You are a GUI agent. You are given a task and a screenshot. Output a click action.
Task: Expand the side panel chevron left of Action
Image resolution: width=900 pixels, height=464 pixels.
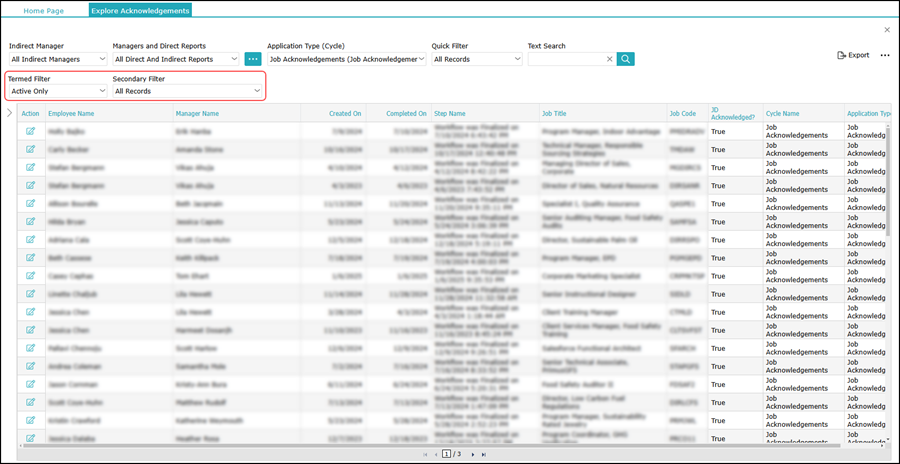[x=10, y=113]
